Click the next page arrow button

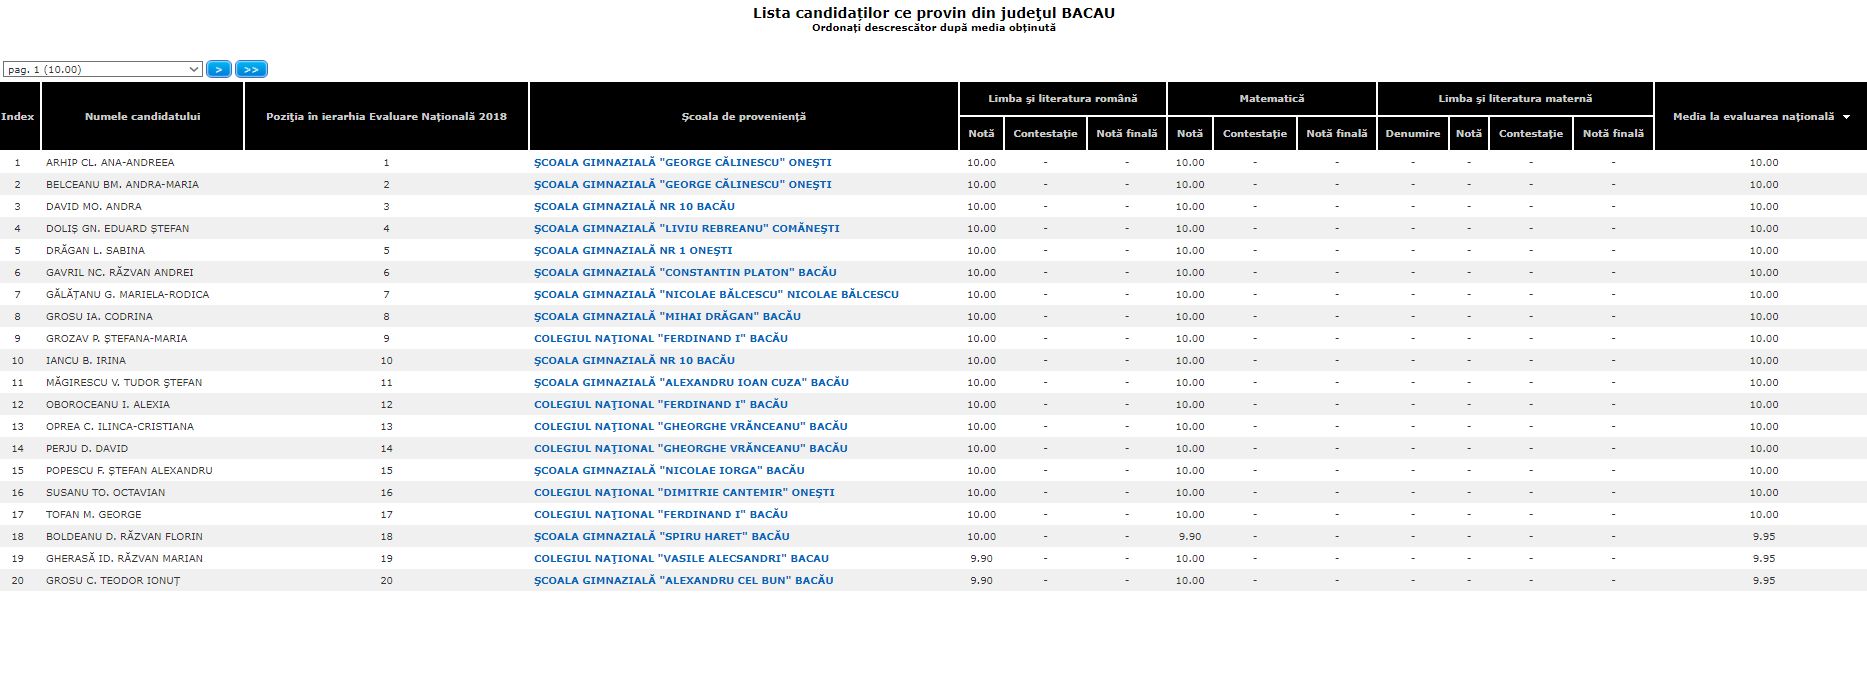tap(218, 69)
